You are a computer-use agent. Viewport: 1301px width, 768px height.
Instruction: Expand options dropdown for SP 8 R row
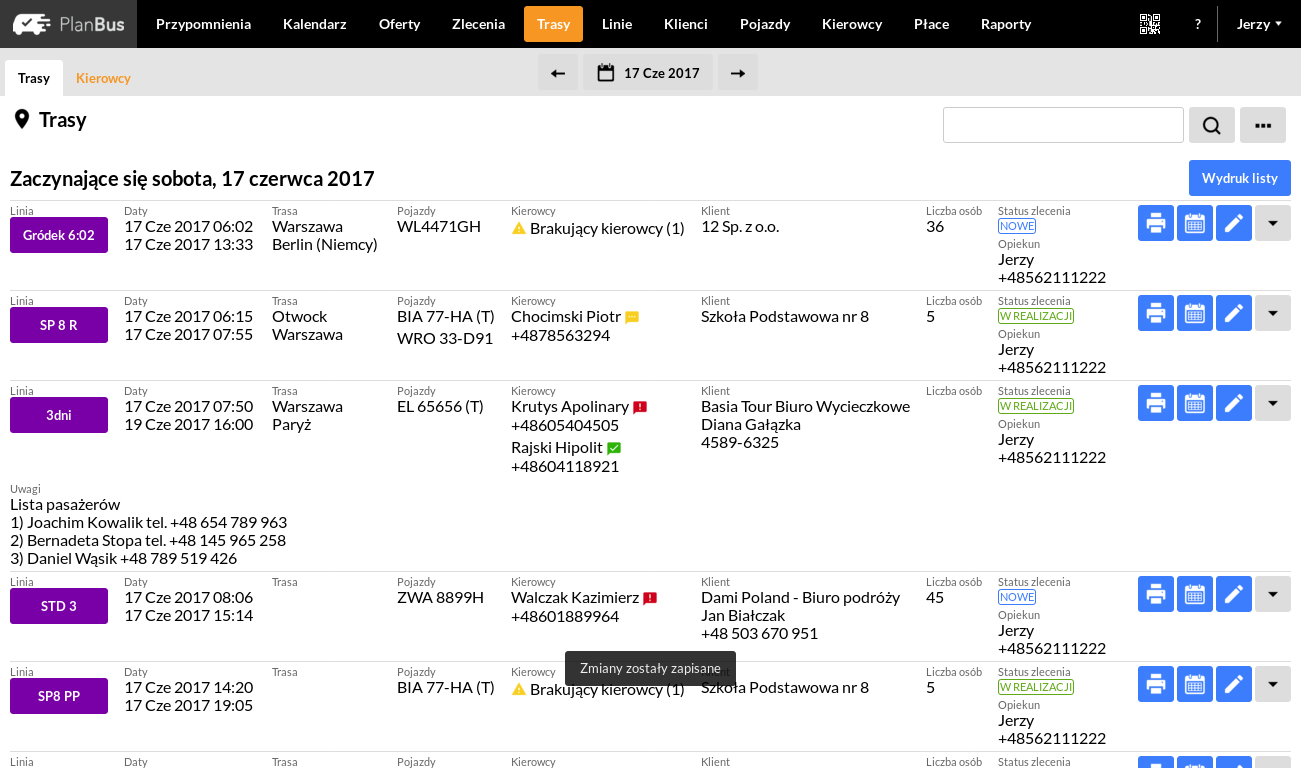point(1273,313)
